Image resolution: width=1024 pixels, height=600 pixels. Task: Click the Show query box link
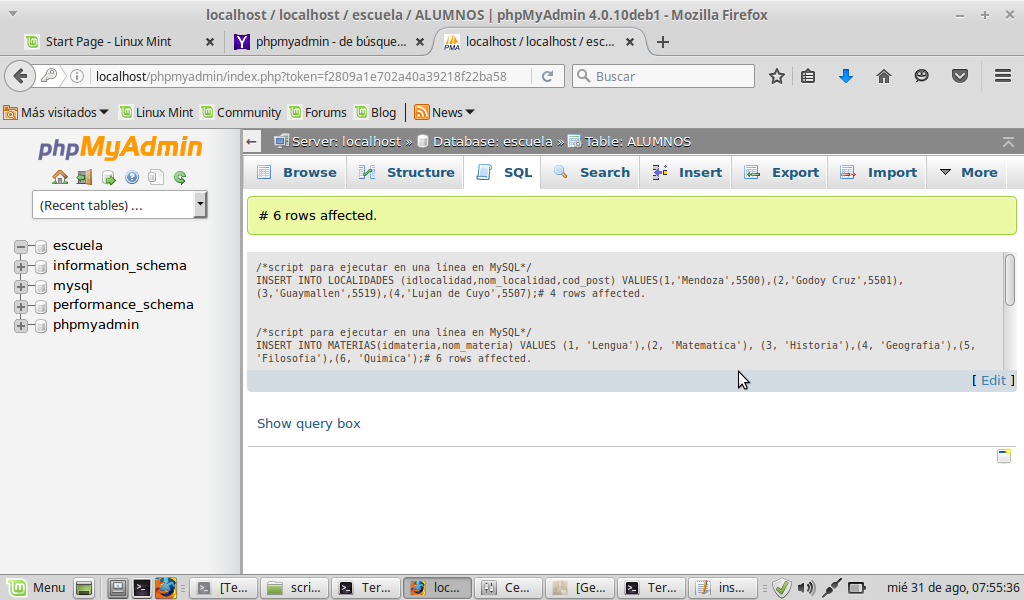[x=308, y=423]
